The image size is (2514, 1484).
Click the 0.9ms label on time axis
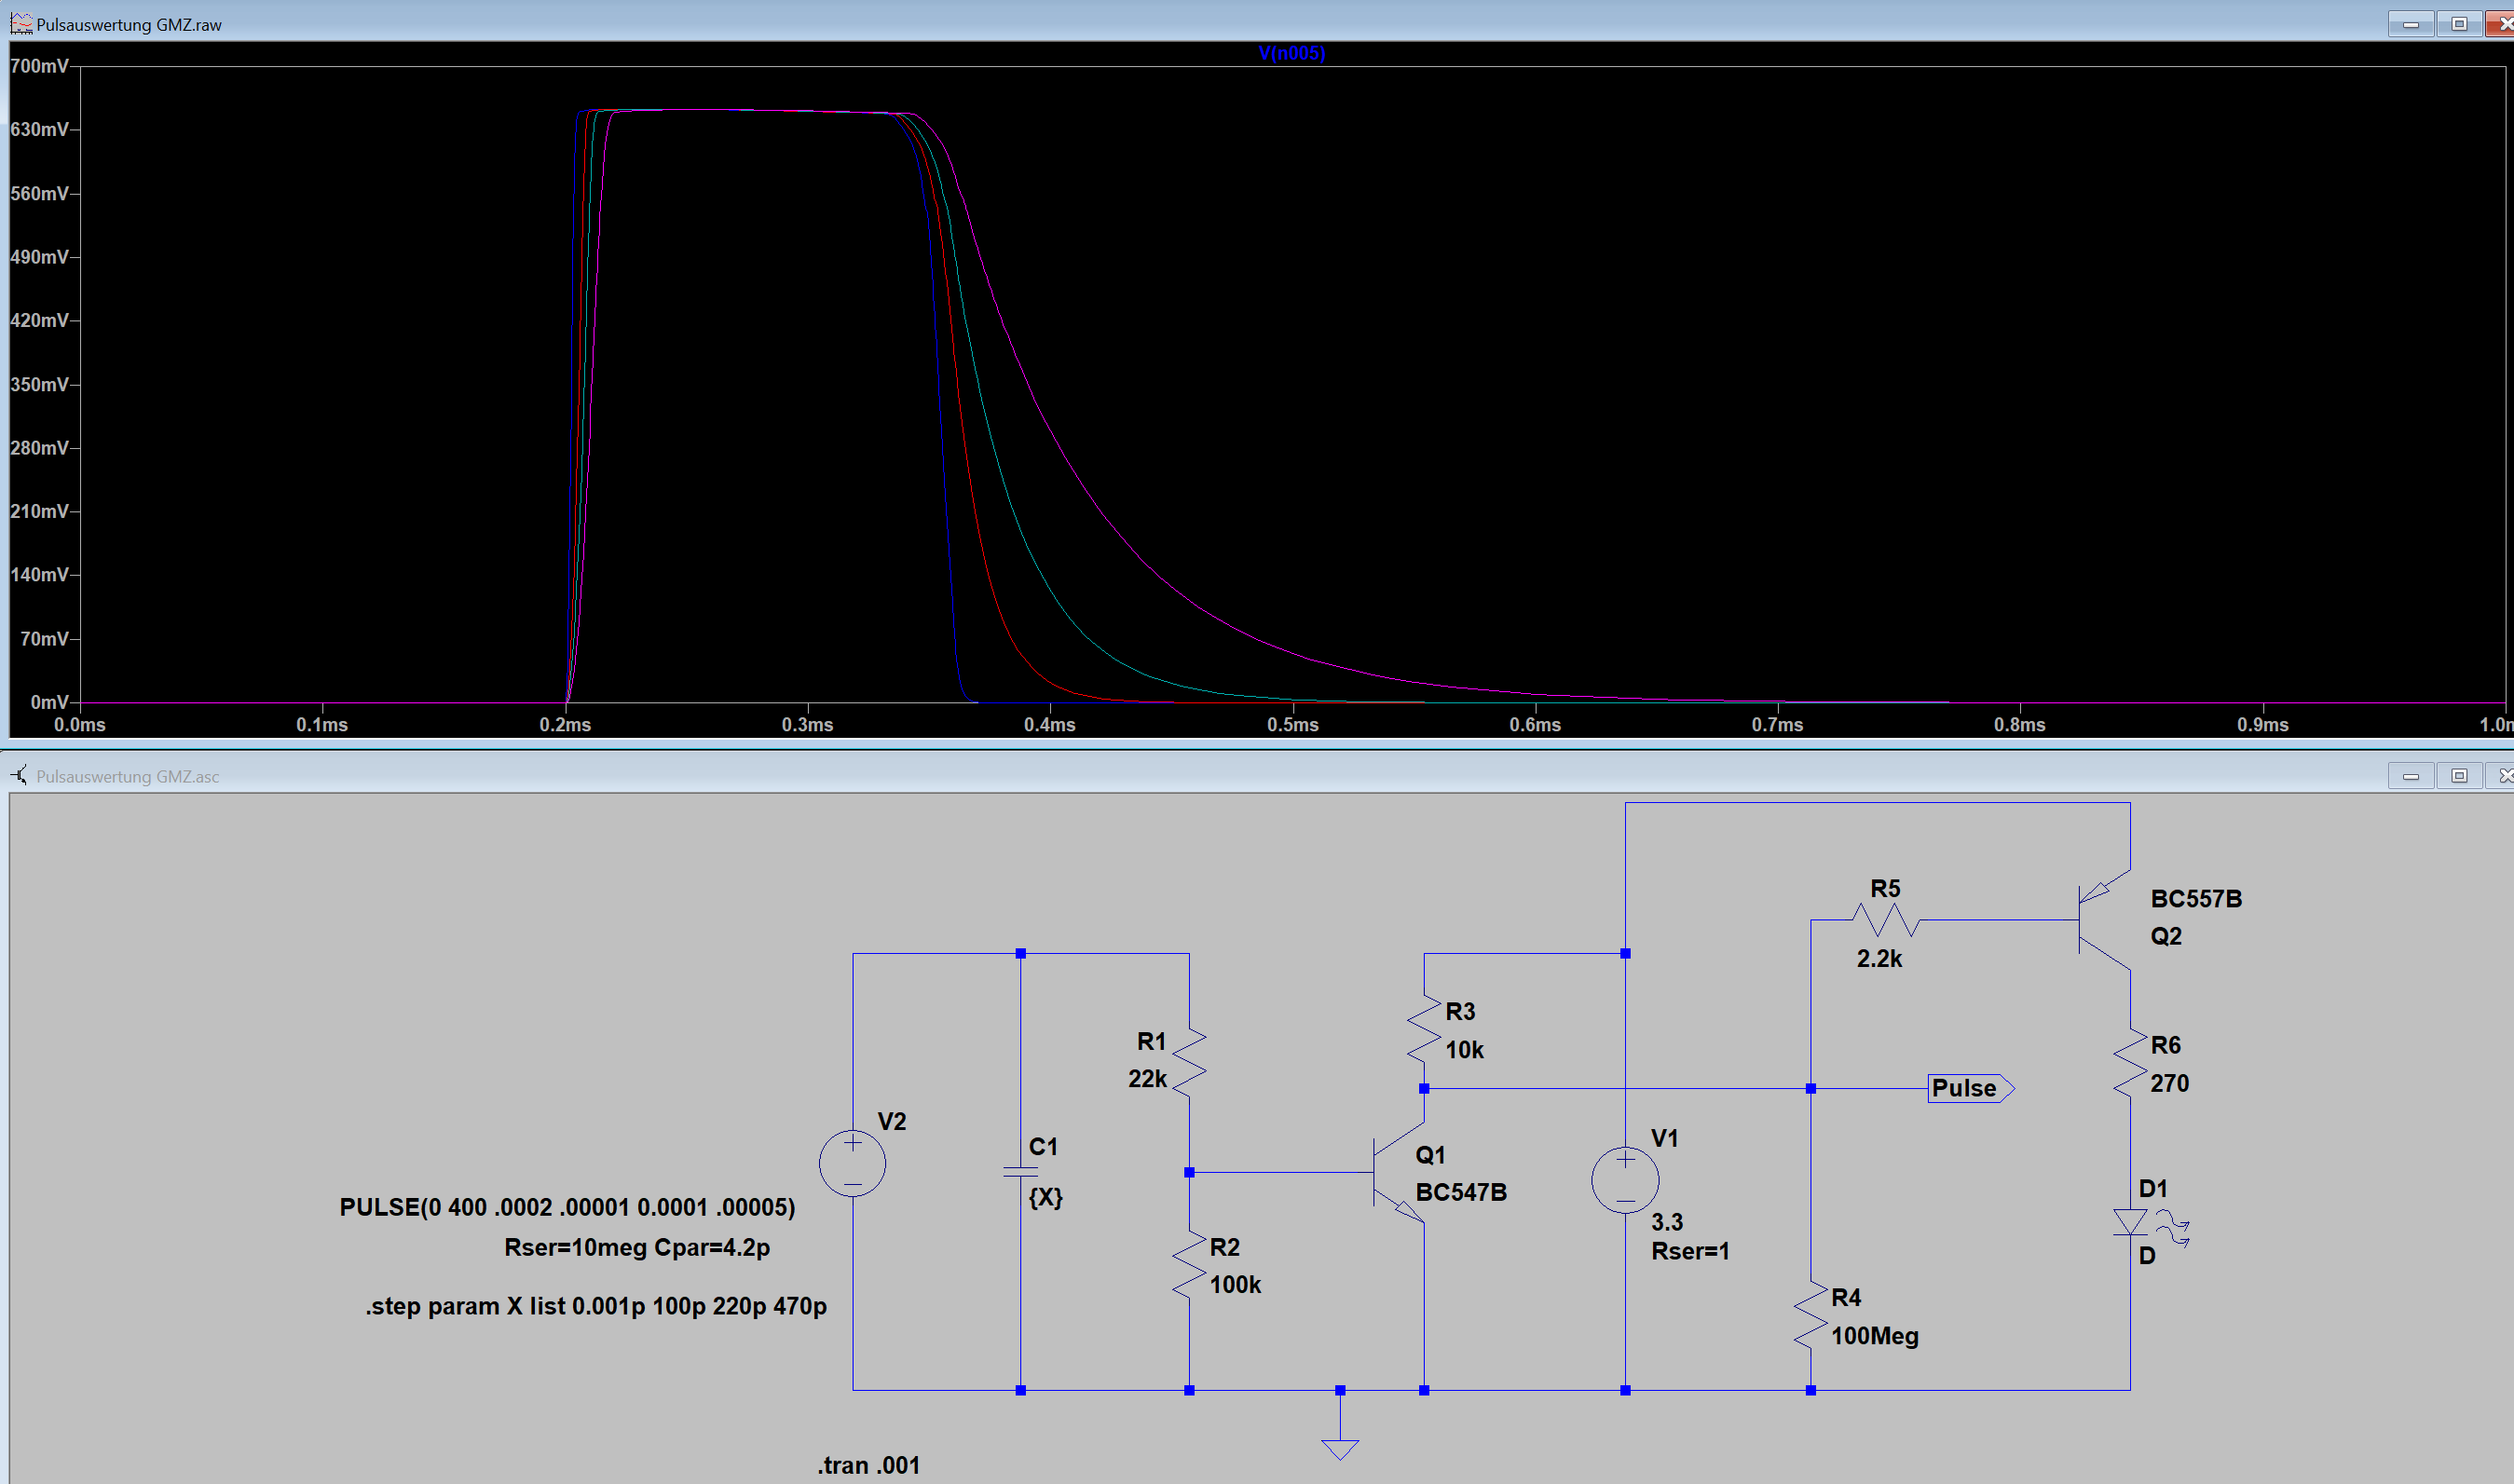[x=2262, y=725]
